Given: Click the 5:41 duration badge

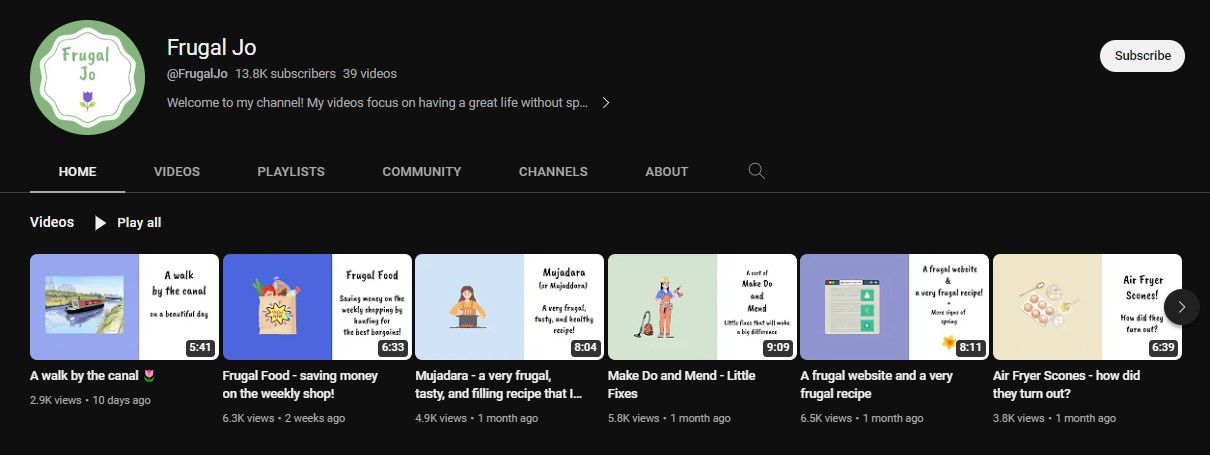Looking at the screenshot, I should [x=200, y=348].
